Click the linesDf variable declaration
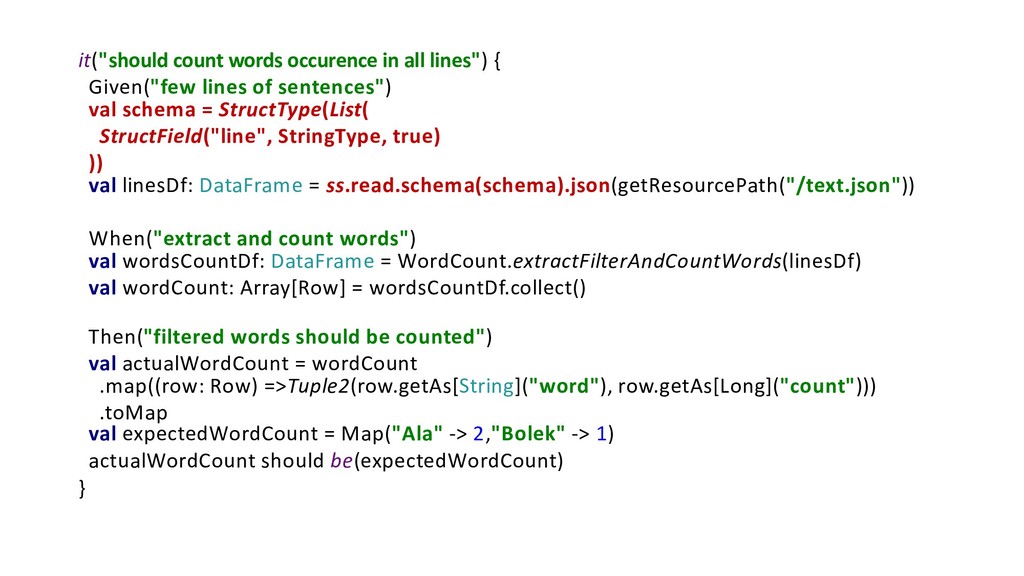This screenshot has height=576, width=1024. tap(157, 185)
